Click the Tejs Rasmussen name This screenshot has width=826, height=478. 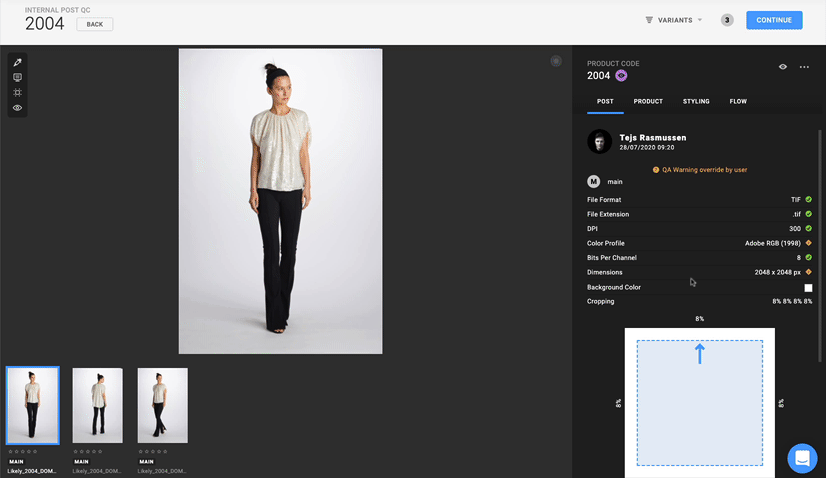click(653, 138)
